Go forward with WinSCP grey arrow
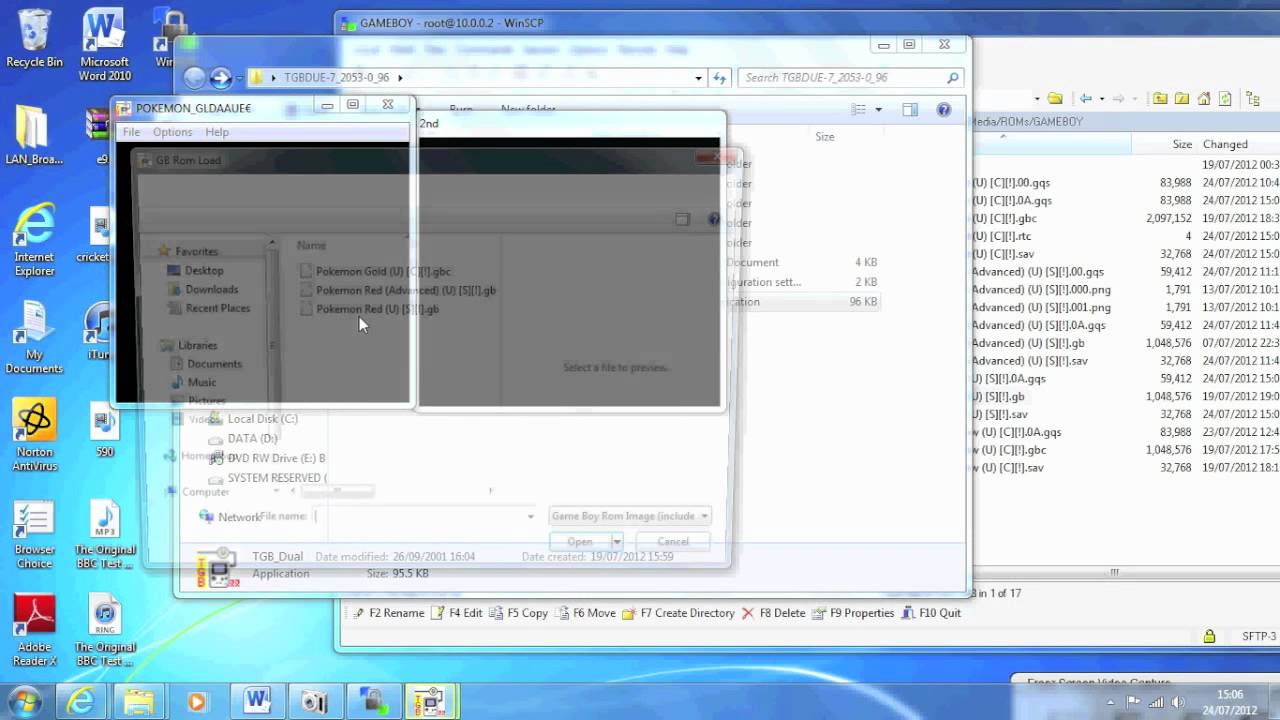Screen dimensions: 1280x720 (1118, 98)
